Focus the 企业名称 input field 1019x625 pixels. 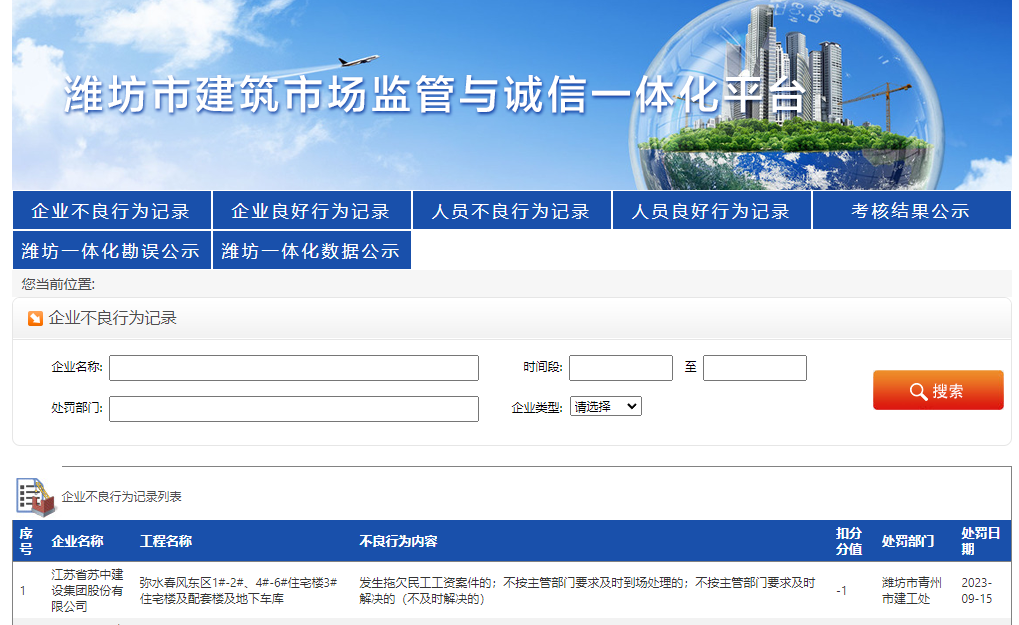pos(294,368)
